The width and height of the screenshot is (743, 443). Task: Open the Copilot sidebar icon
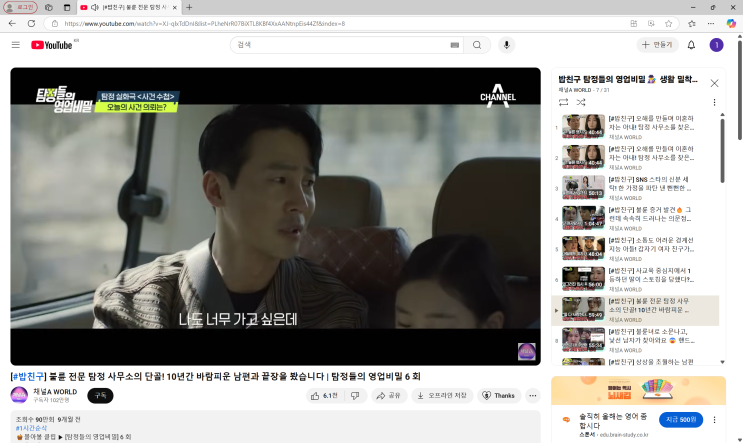[x=731, y=23]
